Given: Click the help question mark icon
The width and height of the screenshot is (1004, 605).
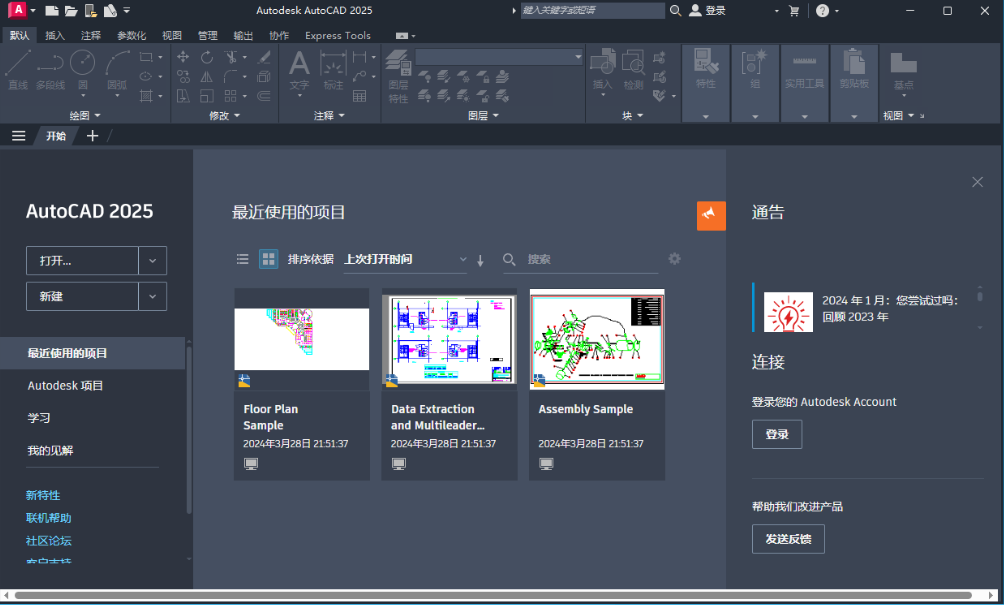Looking at the screenshot, I should point(823,10).
